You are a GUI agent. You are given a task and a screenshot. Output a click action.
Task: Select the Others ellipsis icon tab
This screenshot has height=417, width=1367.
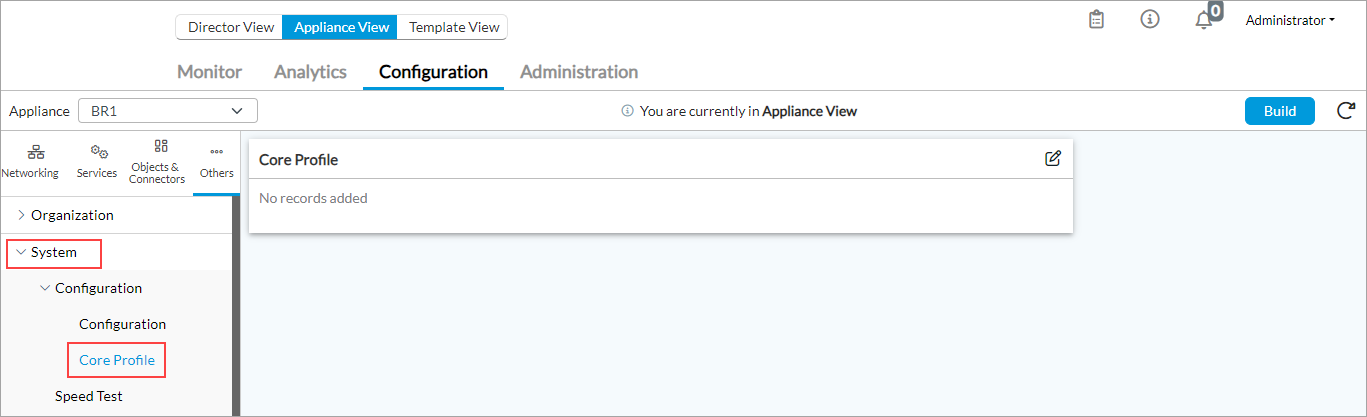216,161
